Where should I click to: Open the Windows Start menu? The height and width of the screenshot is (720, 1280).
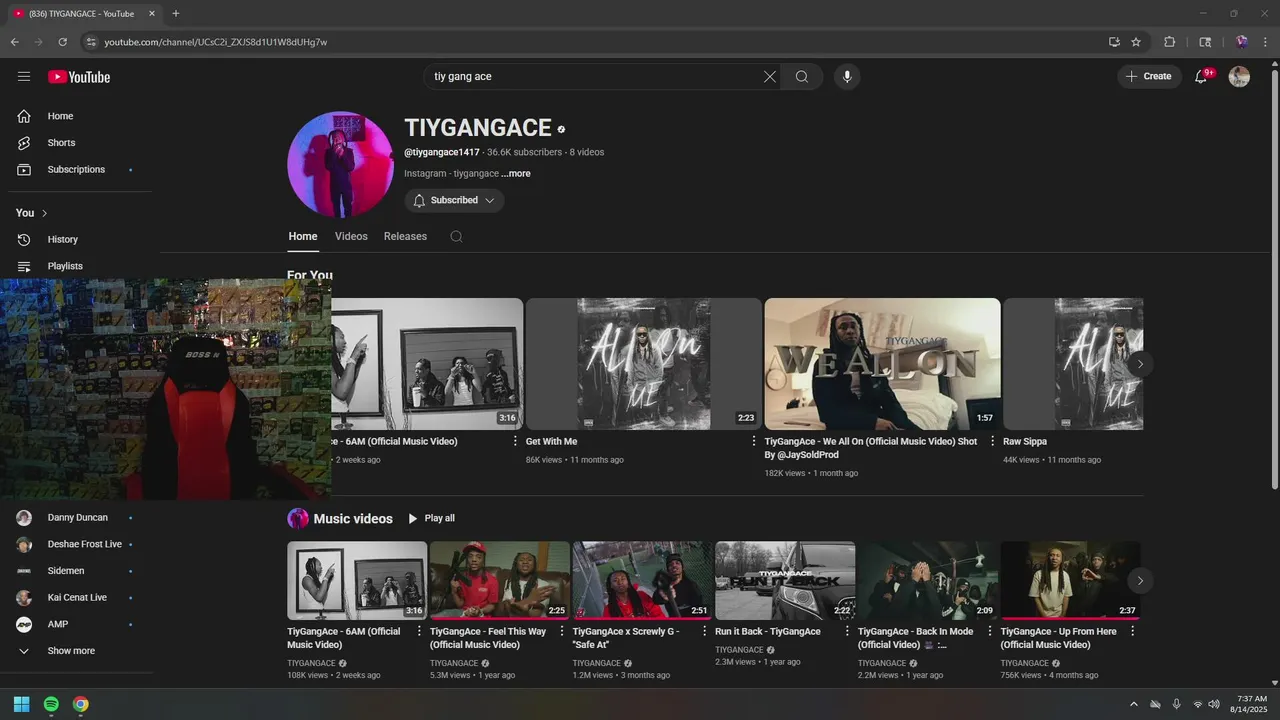(21, 704)
